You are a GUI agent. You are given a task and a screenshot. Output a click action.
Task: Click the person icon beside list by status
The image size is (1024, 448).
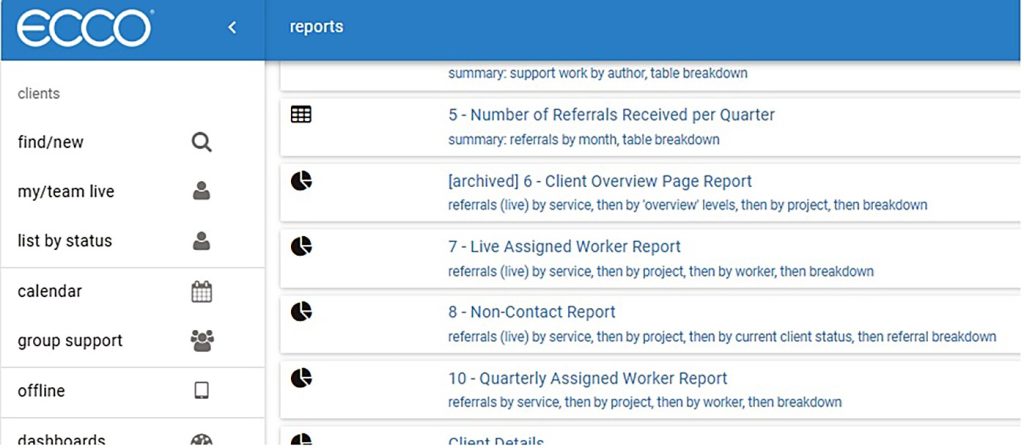[201, 240]
